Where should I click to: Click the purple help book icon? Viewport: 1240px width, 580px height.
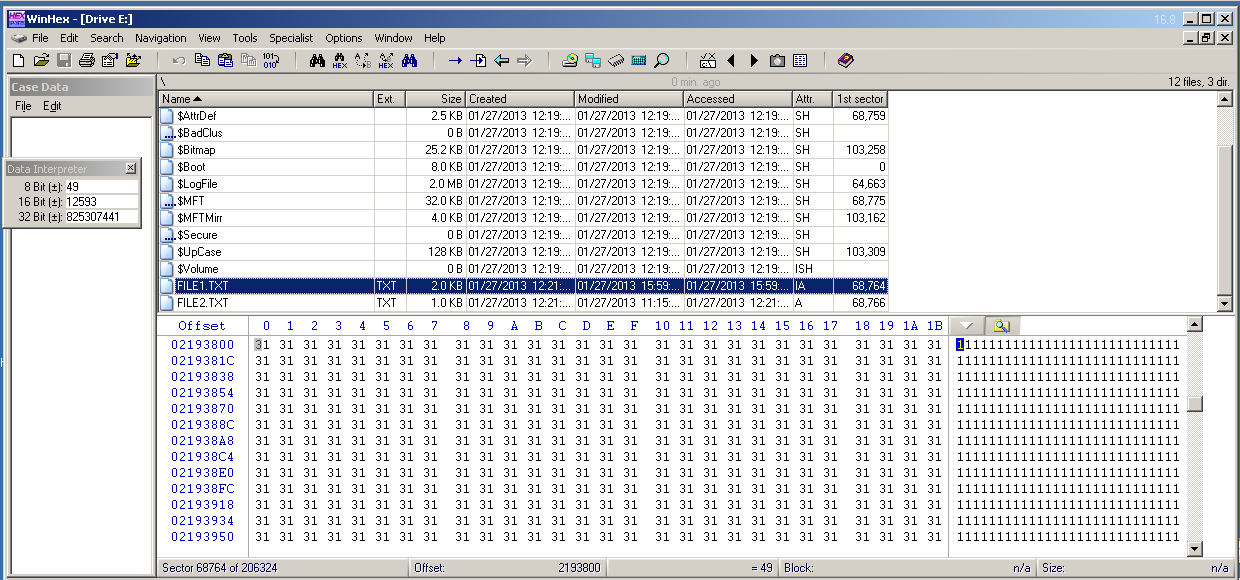click(x=846, y=61)
